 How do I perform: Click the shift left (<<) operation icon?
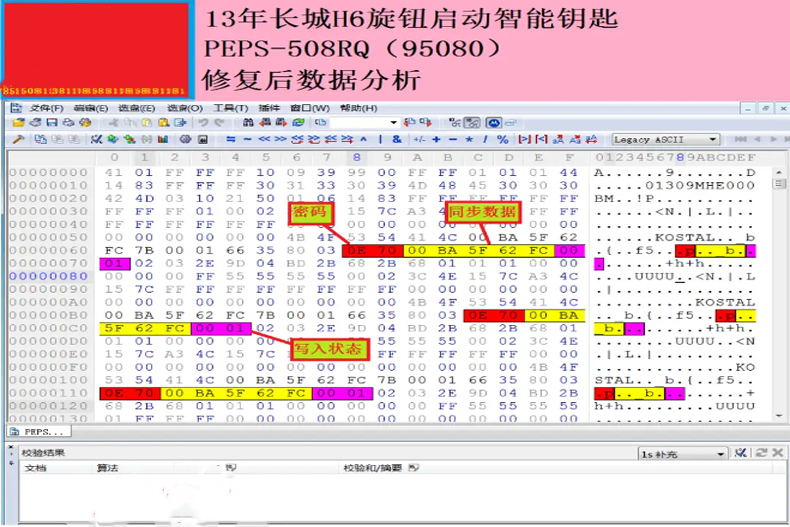(x=265, y=139)
